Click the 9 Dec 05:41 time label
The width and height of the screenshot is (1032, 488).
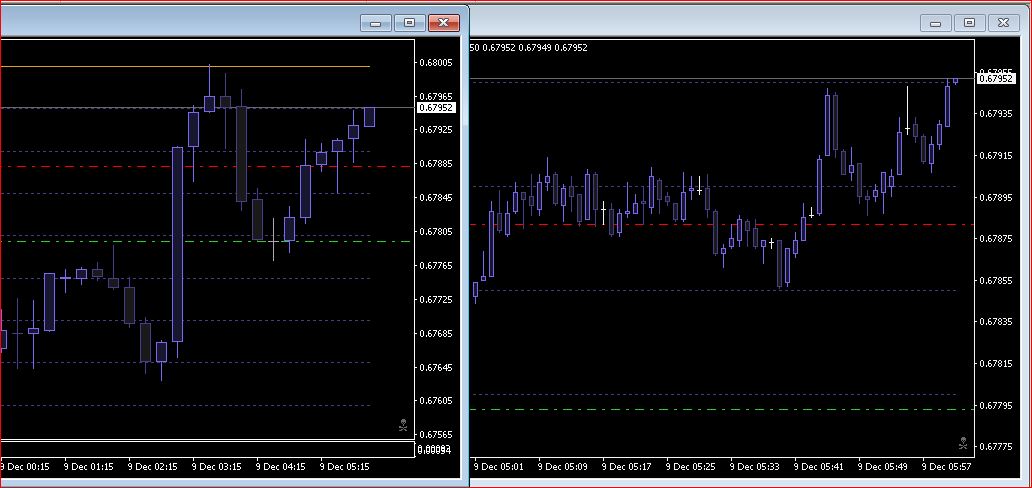tap(819, 467)
